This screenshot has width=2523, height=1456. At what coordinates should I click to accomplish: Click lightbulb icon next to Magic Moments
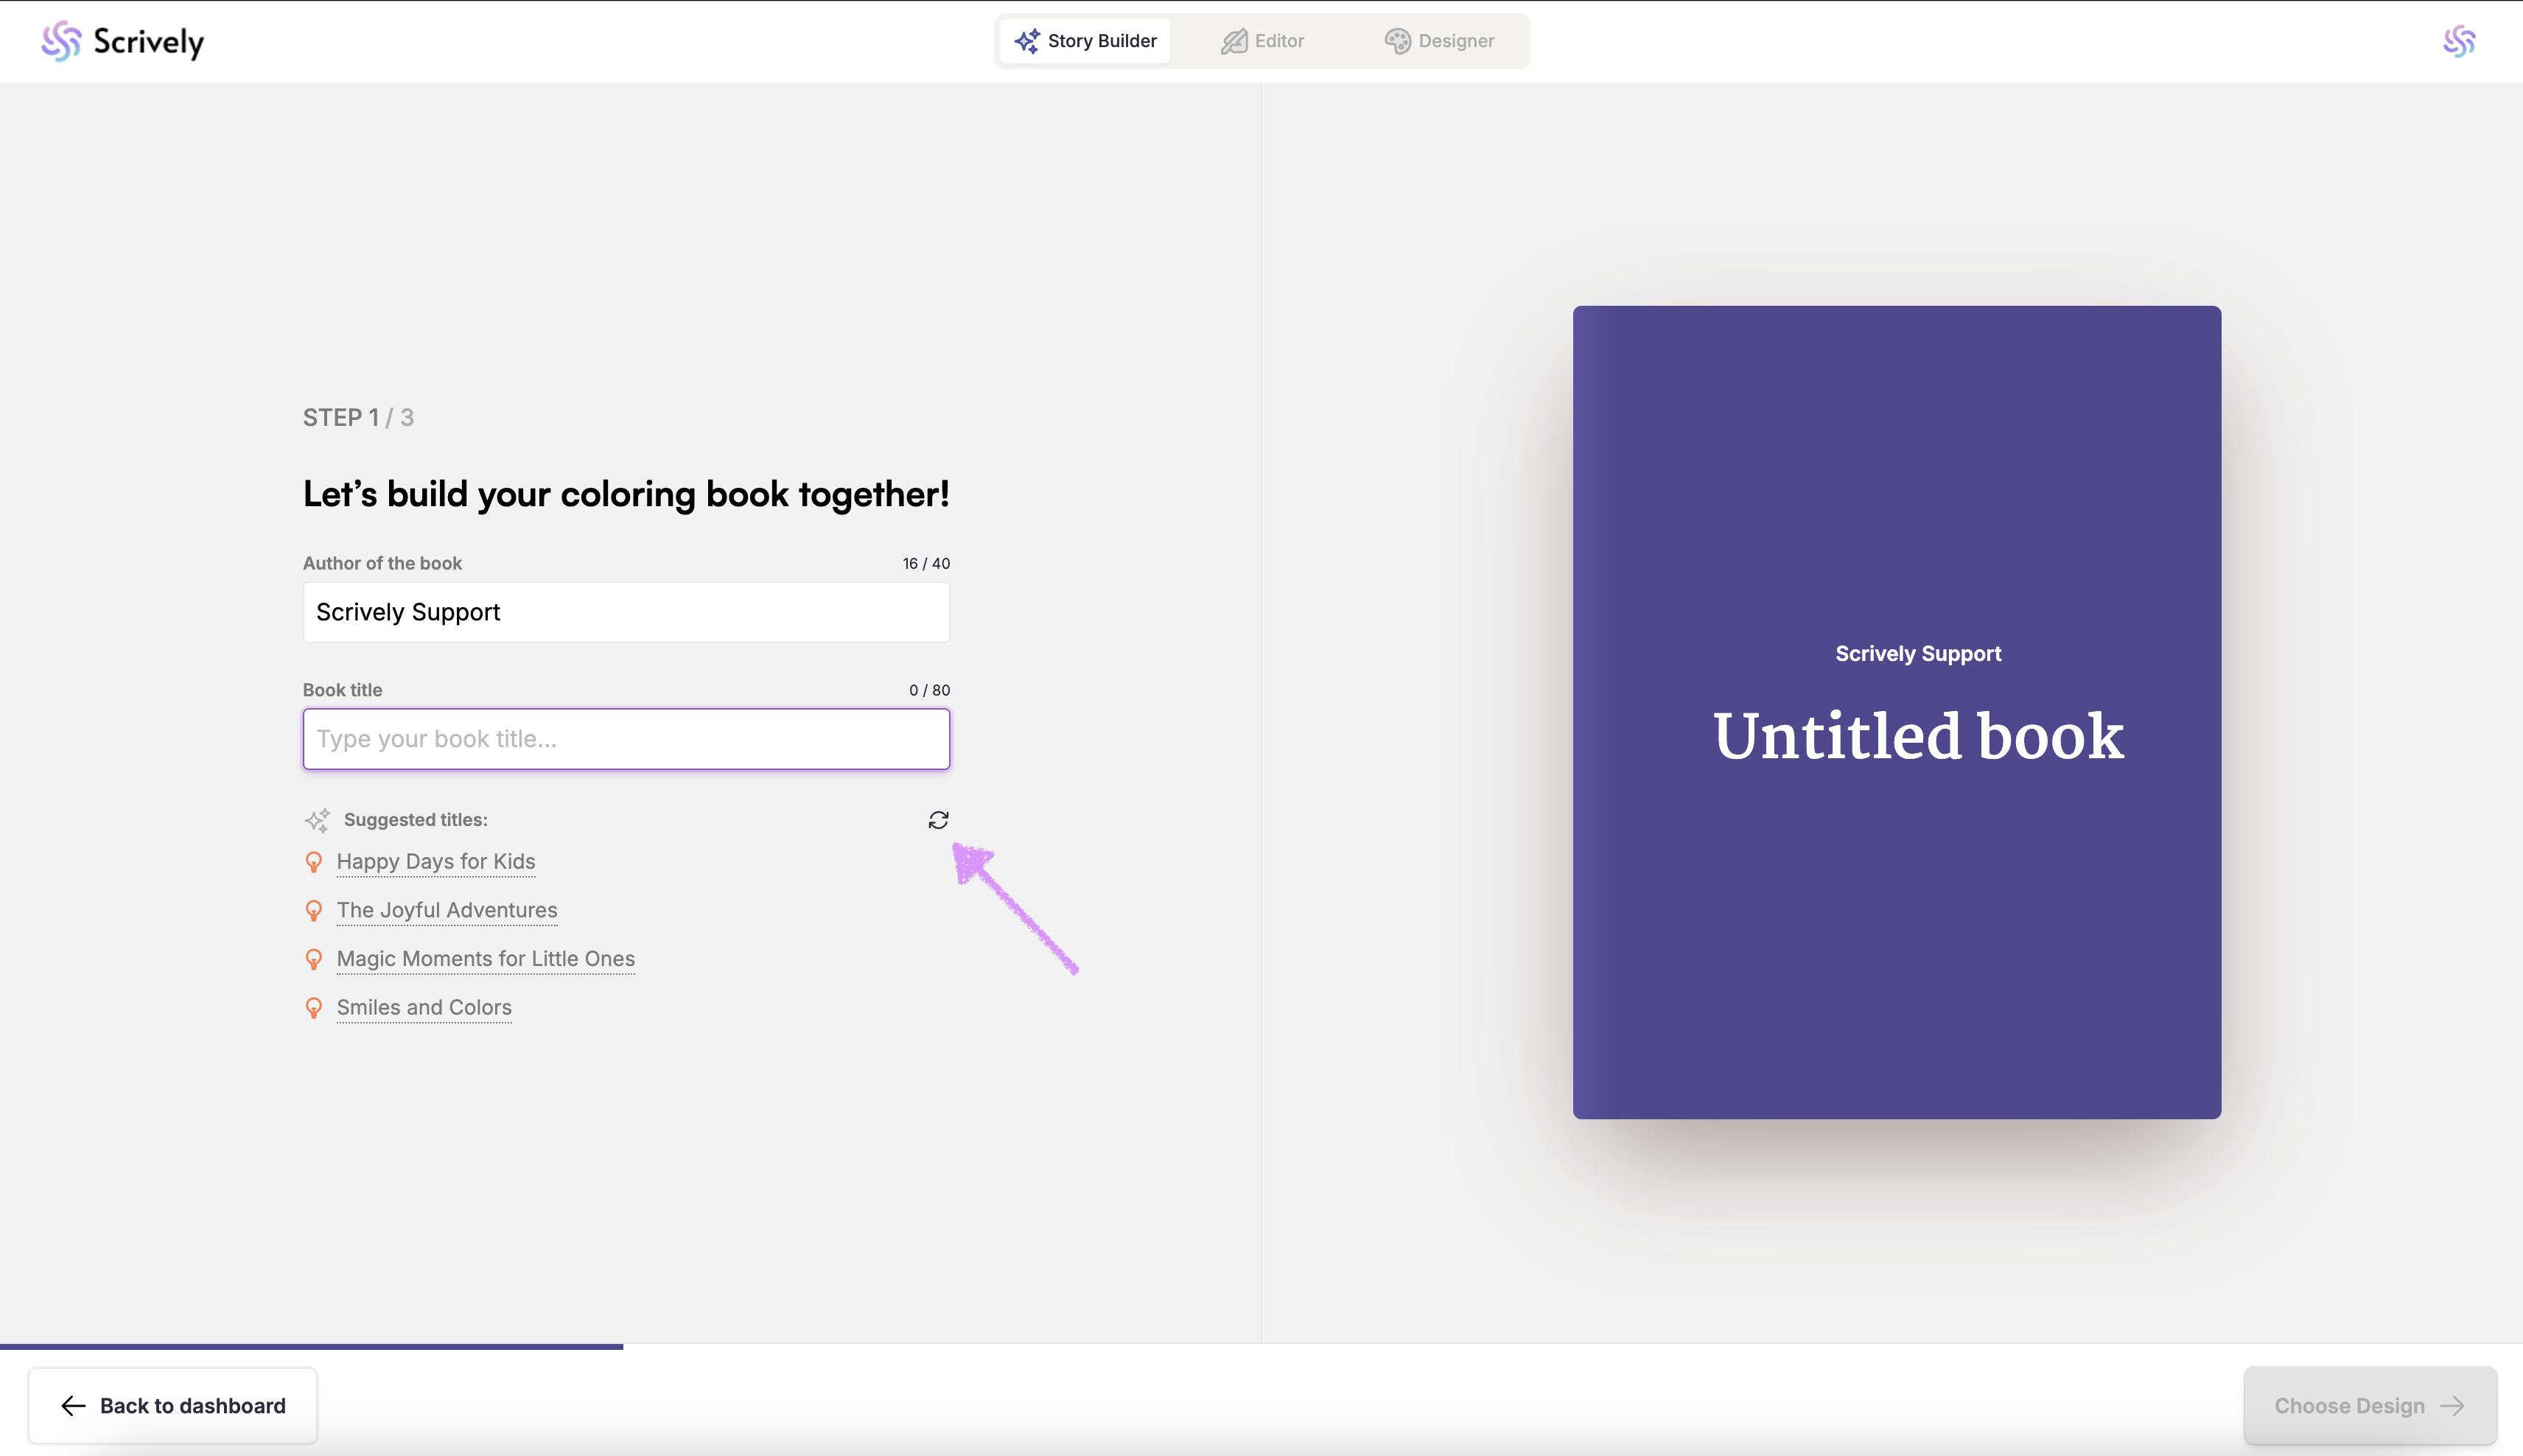click(314, 960)
